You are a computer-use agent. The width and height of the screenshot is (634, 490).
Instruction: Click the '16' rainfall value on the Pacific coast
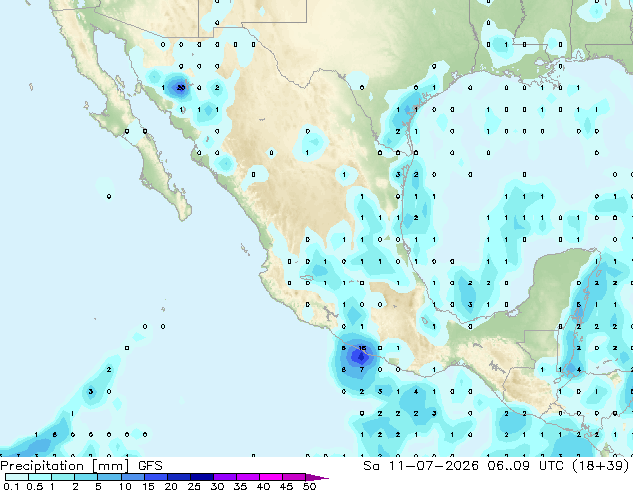(x=362, y=348)
